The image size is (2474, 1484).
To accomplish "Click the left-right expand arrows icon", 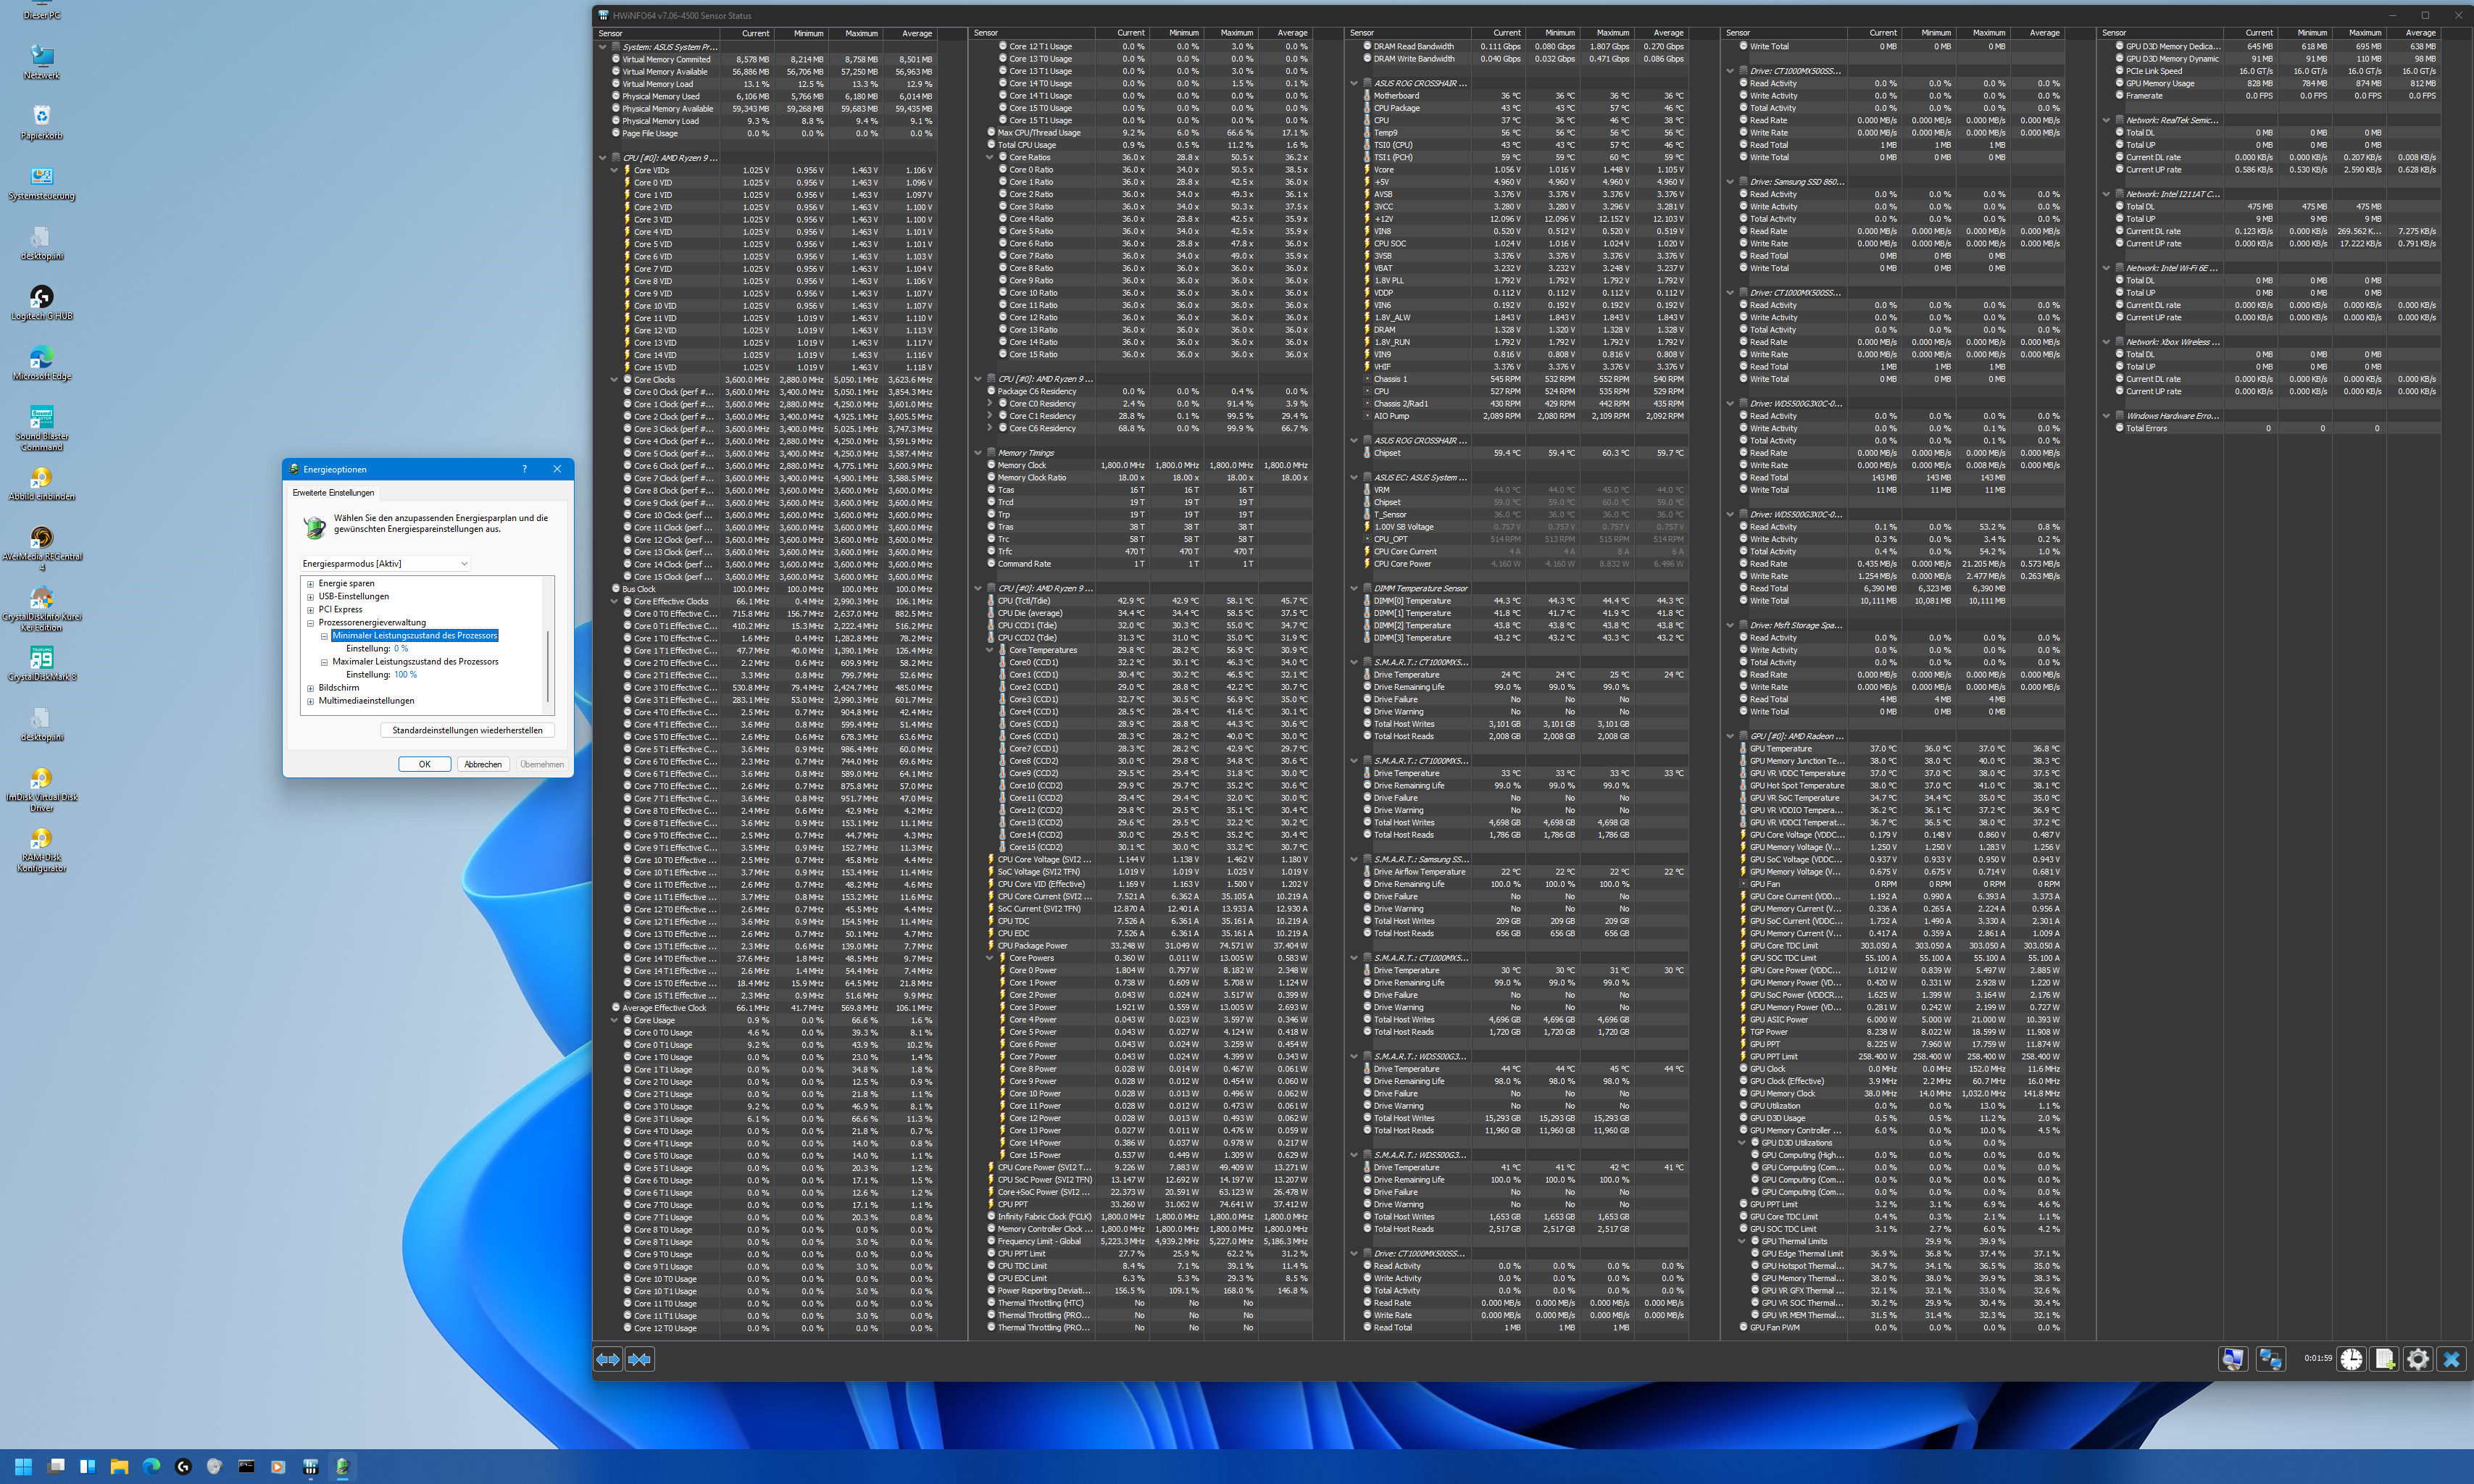I will (607, 1359).
